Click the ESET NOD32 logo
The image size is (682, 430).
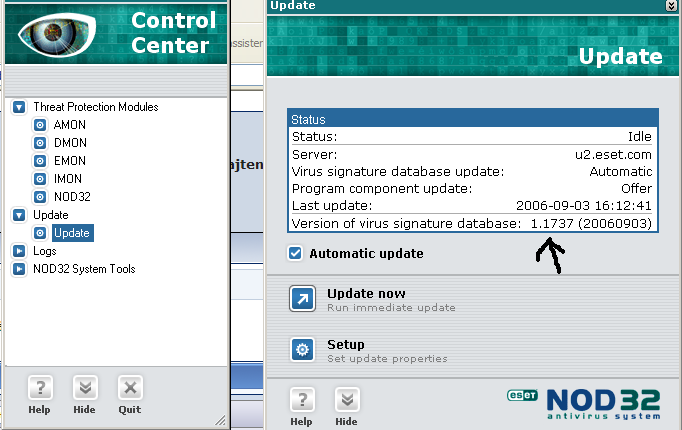click(x=584, y=404)
